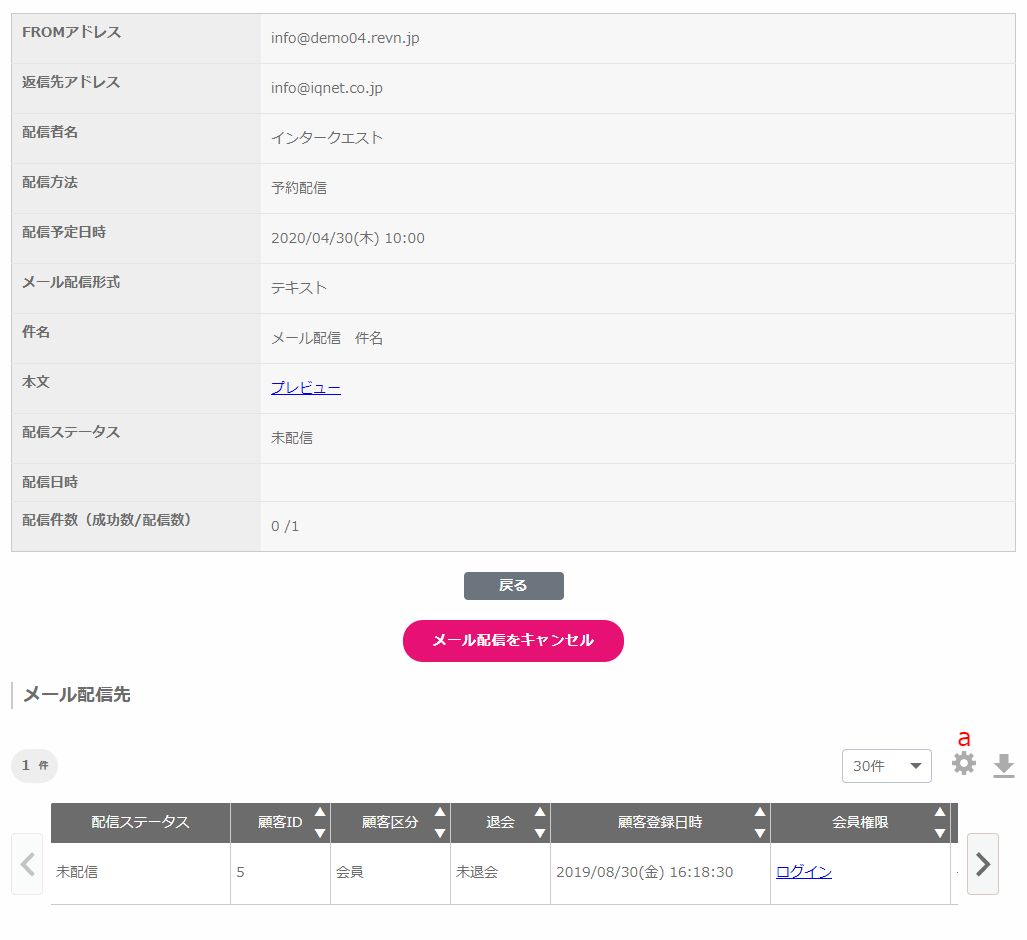The width and height of the screenshot is (1027, 940).
Task: Open table settings with the gear icon
Action: [963, 764]
